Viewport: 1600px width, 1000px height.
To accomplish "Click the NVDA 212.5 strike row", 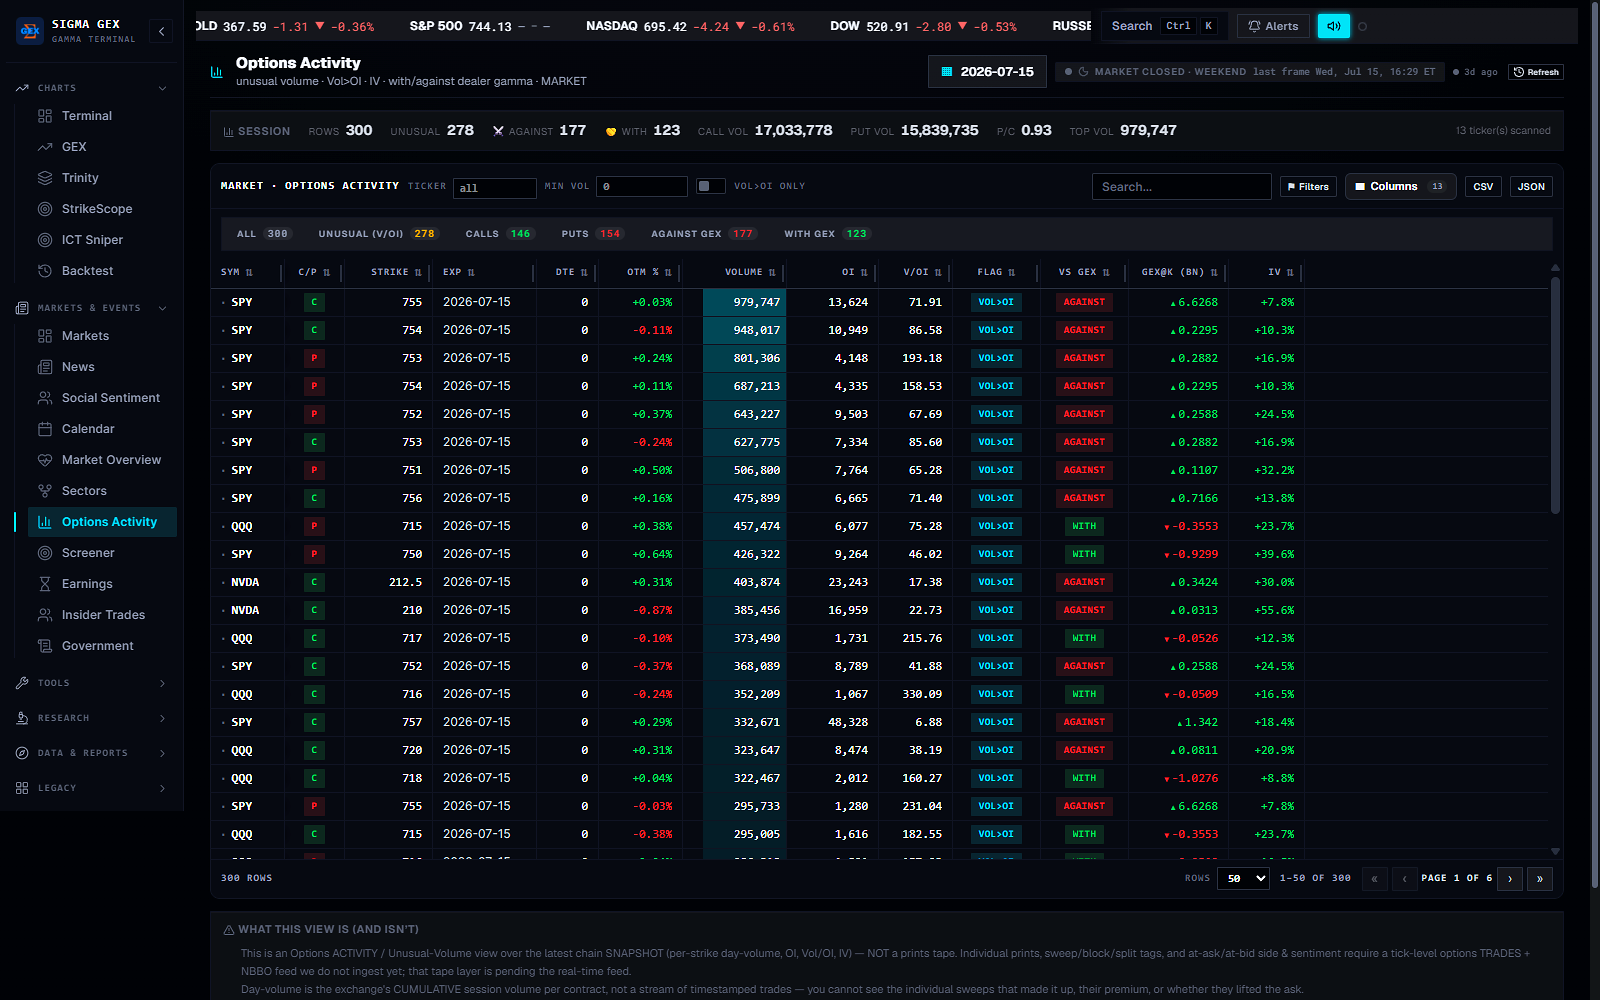I will (880, 582).
